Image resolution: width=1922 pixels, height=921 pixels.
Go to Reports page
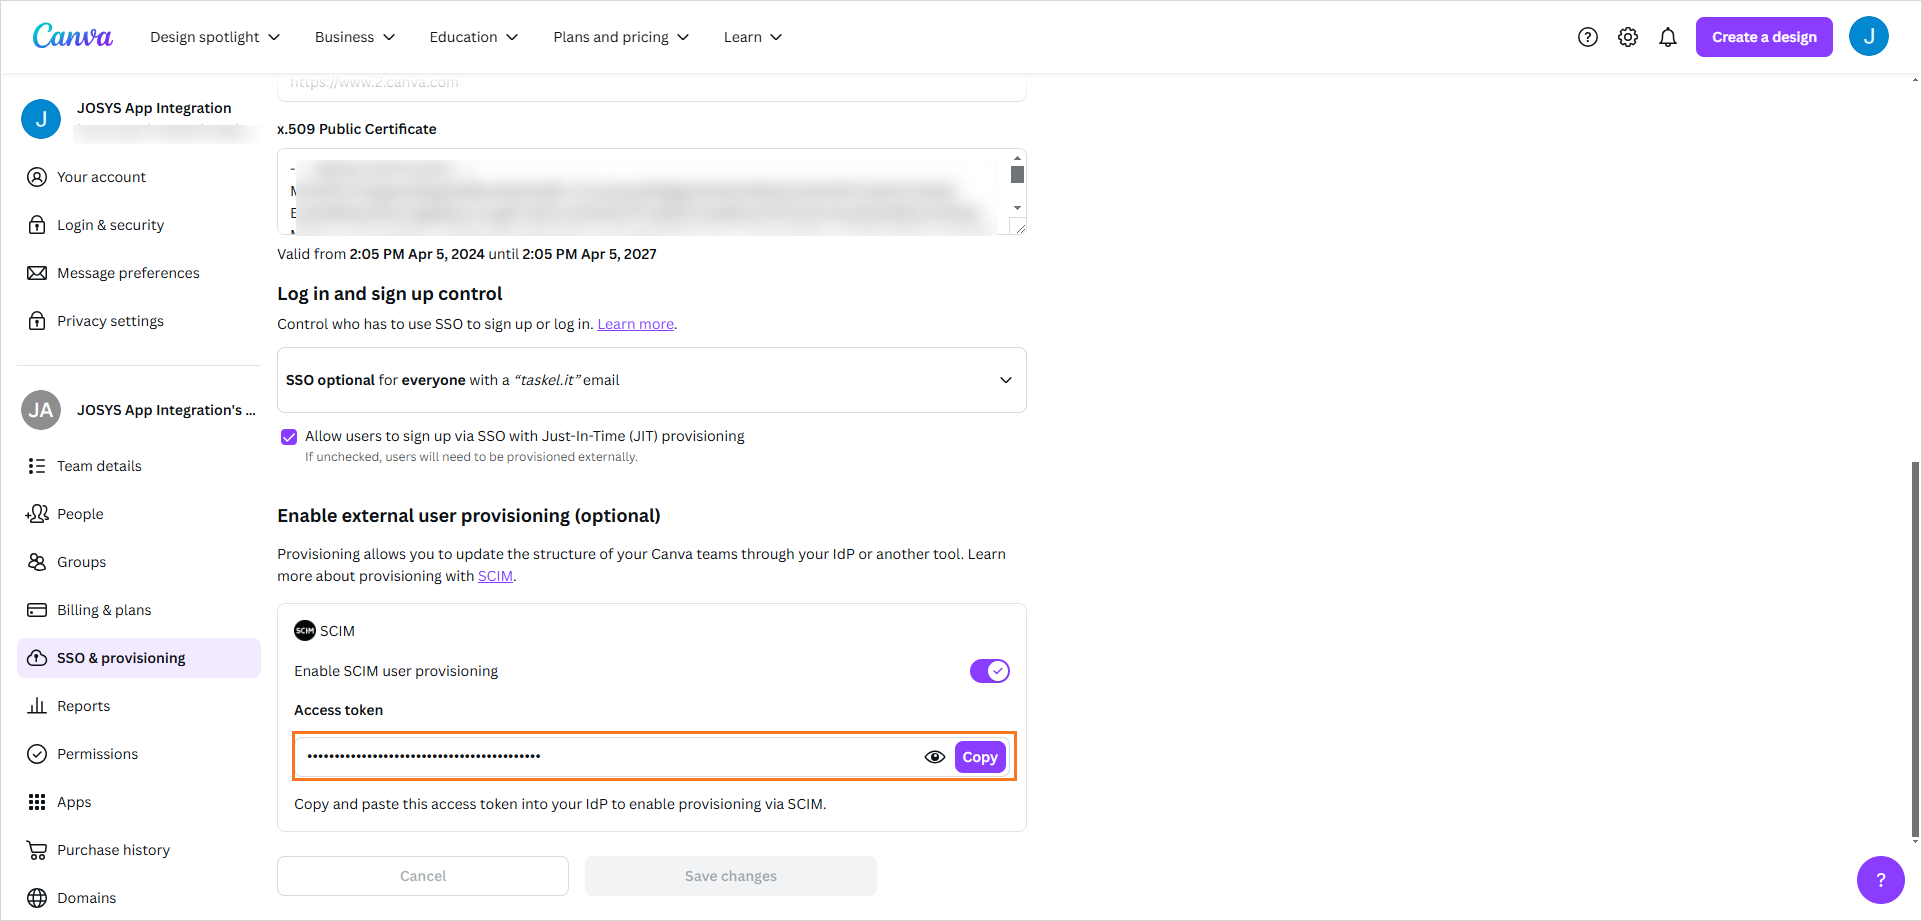coord(139,706)
